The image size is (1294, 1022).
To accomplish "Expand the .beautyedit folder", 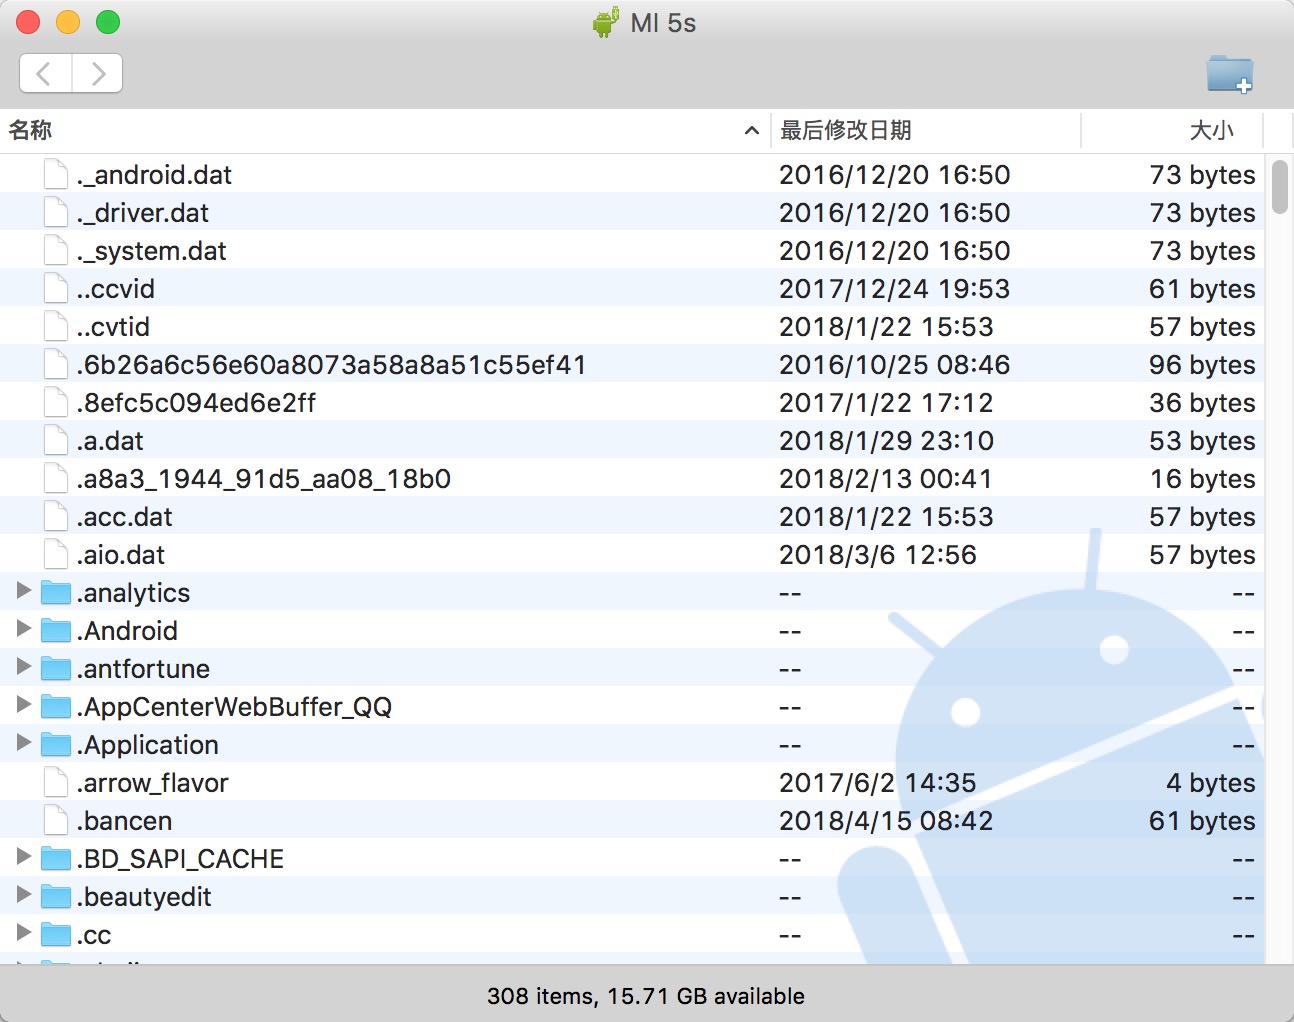I will coord(24,895).
